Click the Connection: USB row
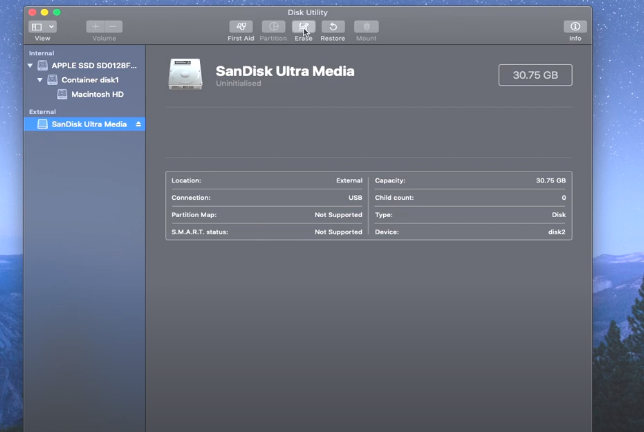The width and height of the screenshot is (644, 432). click(267, 198)
